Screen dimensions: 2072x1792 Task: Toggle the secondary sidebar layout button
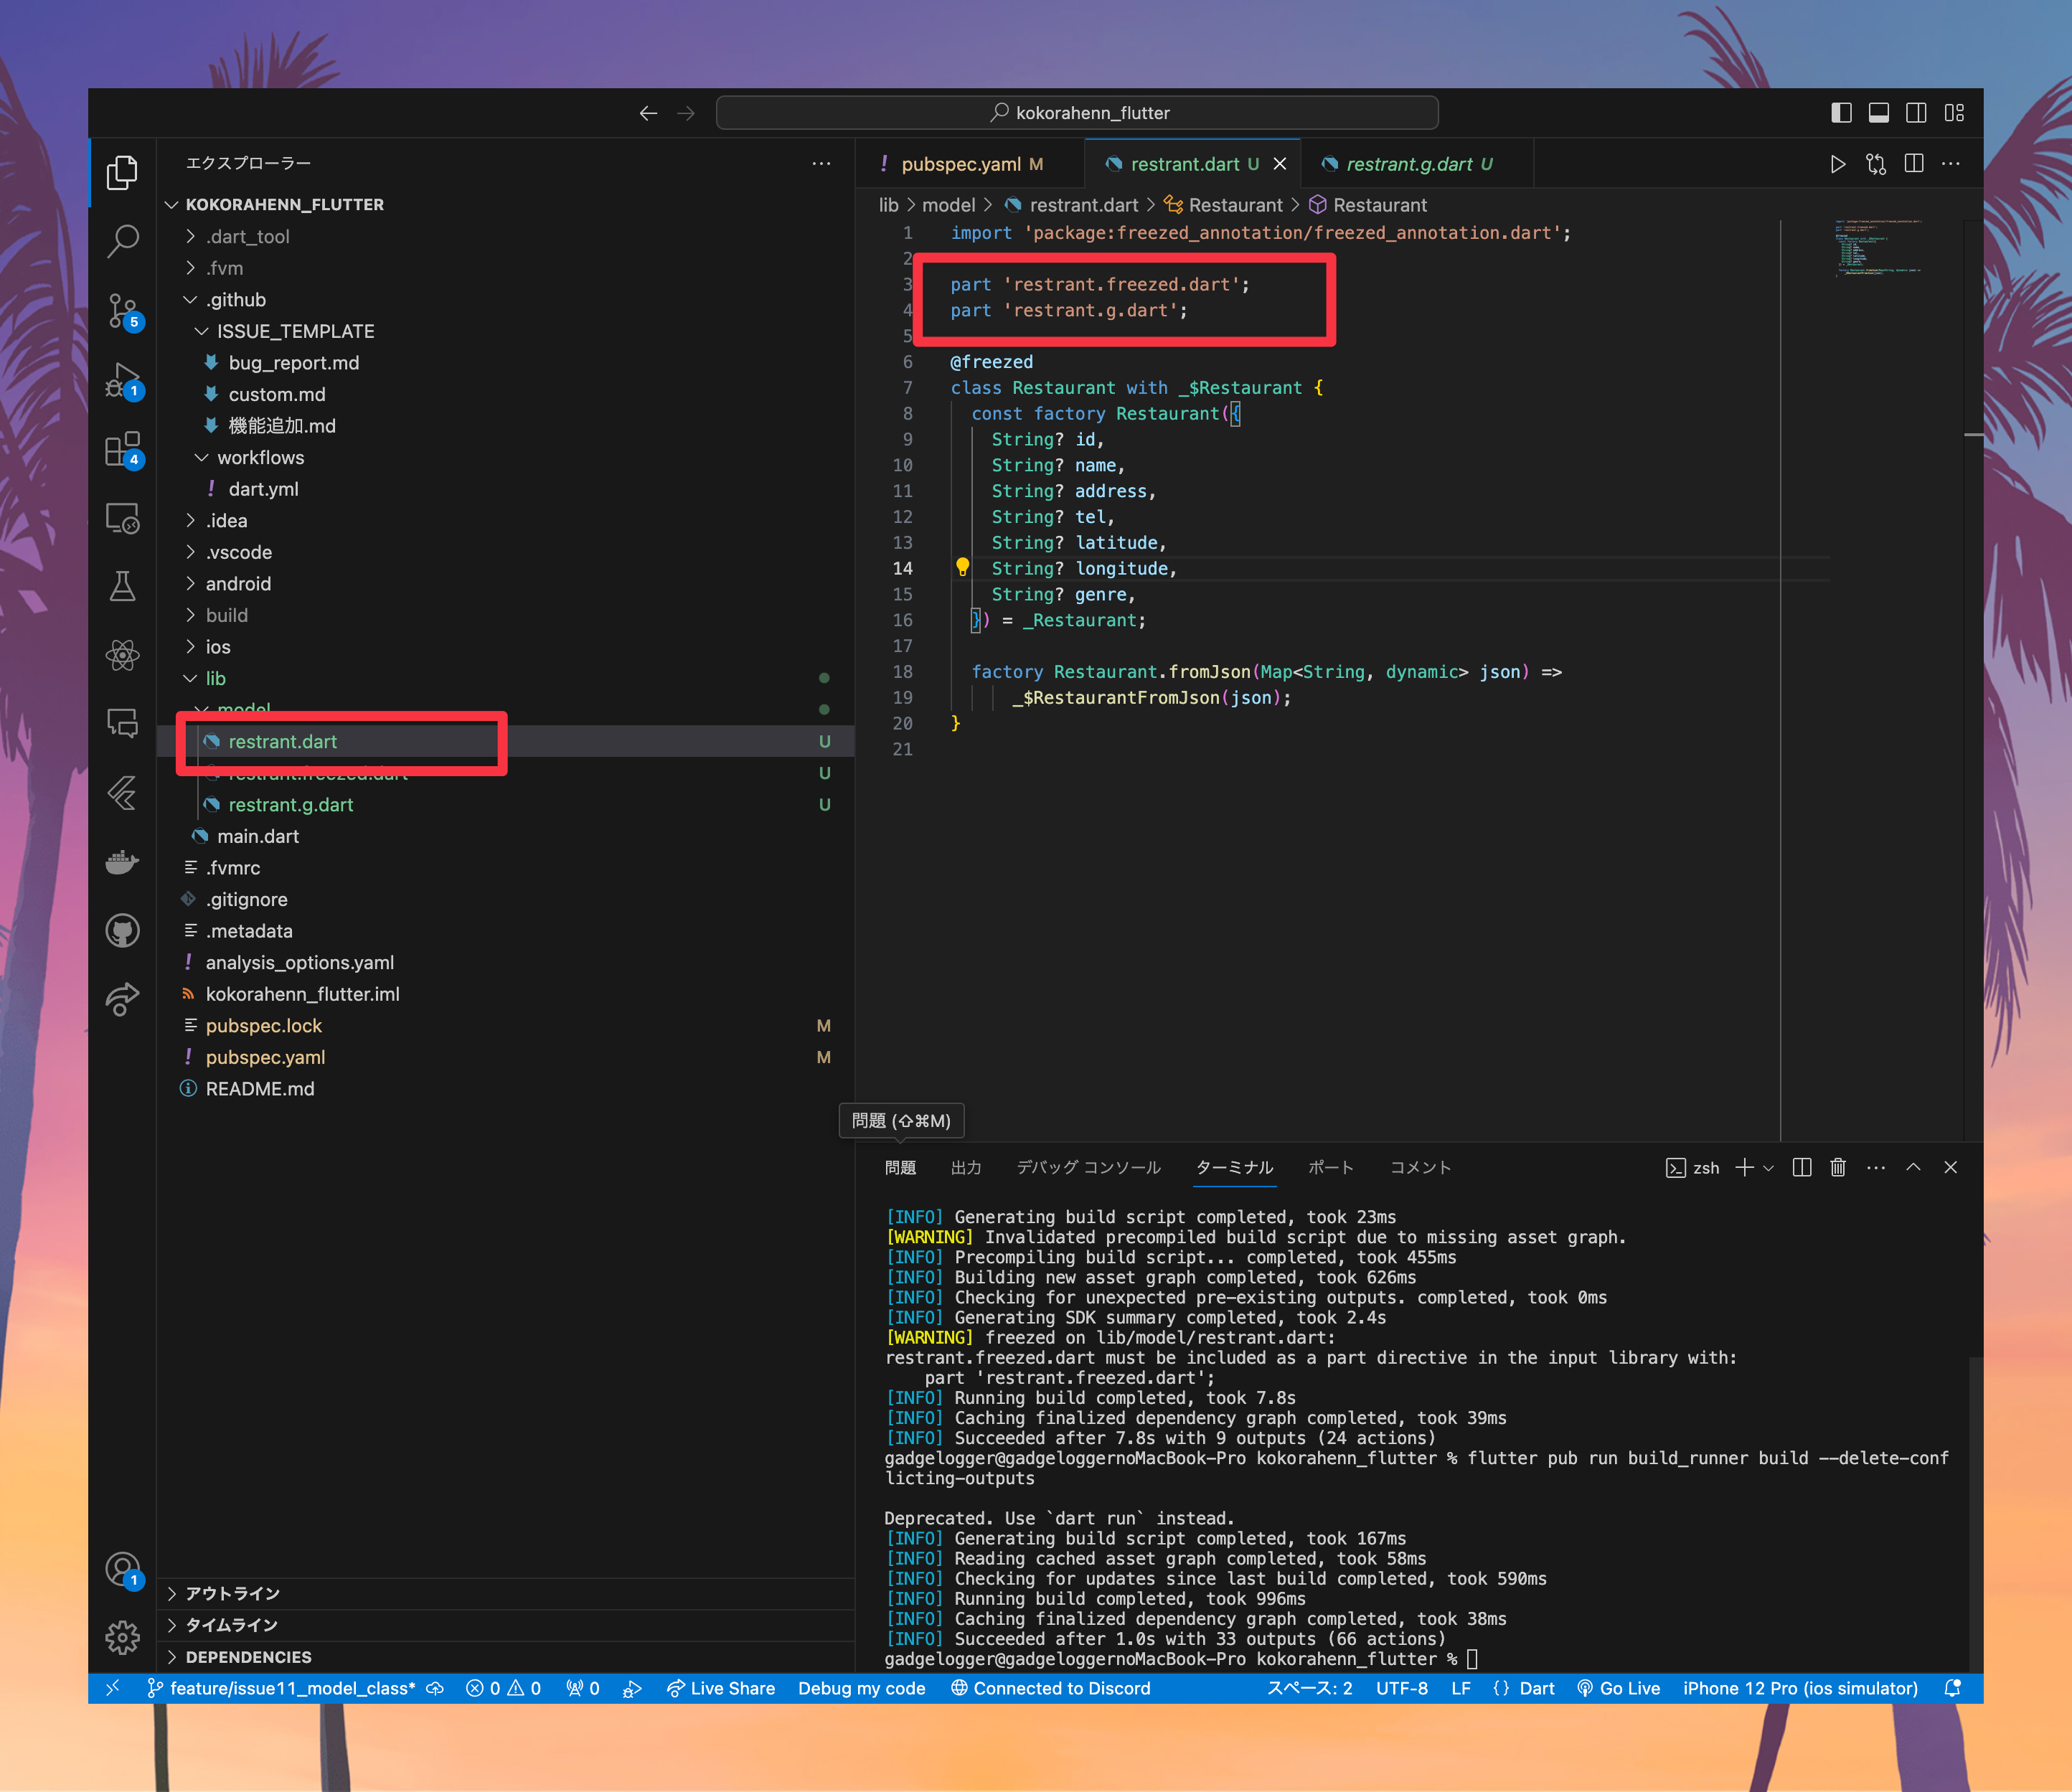coord(1916,113)
